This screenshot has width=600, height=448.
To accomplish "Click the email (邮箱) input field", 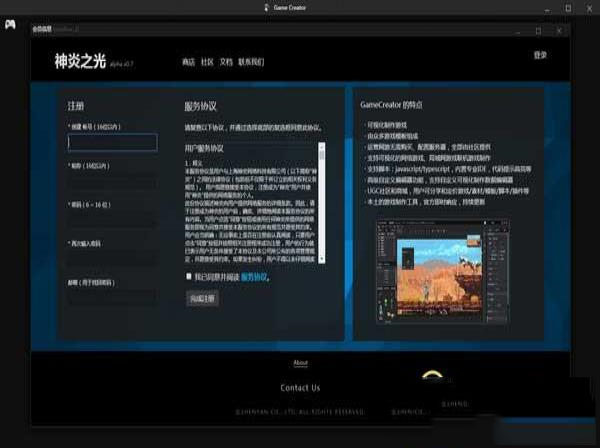I will [x=112, y=297].
